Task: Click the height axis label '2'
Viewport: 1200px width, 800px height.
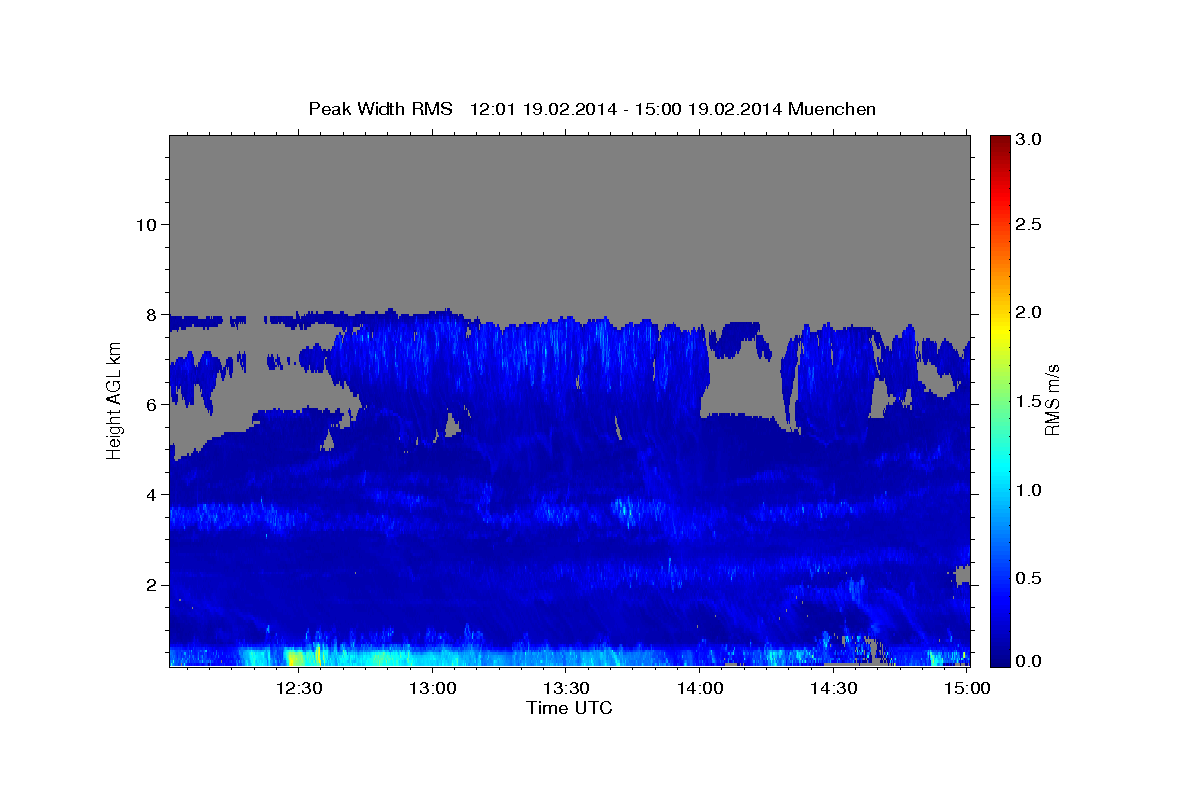Action: coord(149,584)
